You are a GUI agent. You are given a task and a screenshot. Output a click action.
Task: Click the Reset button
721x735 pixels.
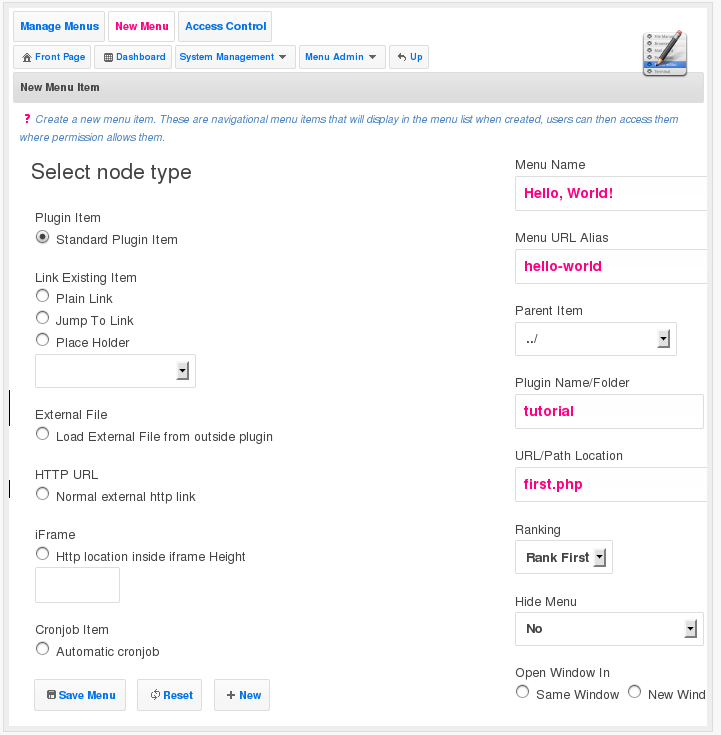[x=170, y=695]
